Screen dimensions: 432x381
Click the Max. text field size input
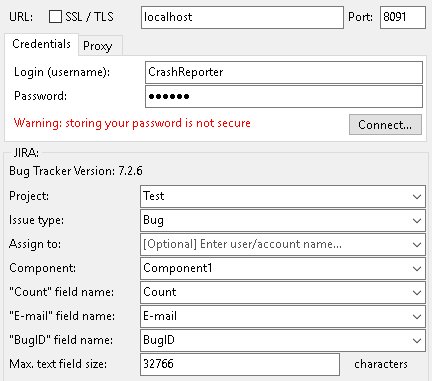coord(240,364)
